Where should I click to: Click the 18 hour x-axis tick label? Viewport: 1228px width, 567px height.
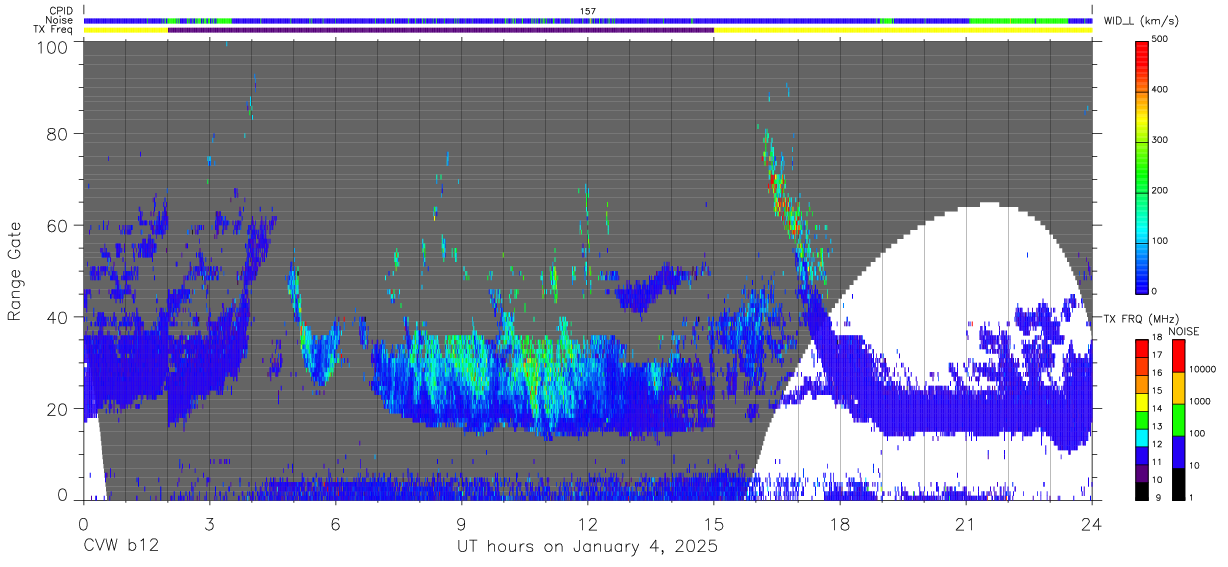point(840,522)
